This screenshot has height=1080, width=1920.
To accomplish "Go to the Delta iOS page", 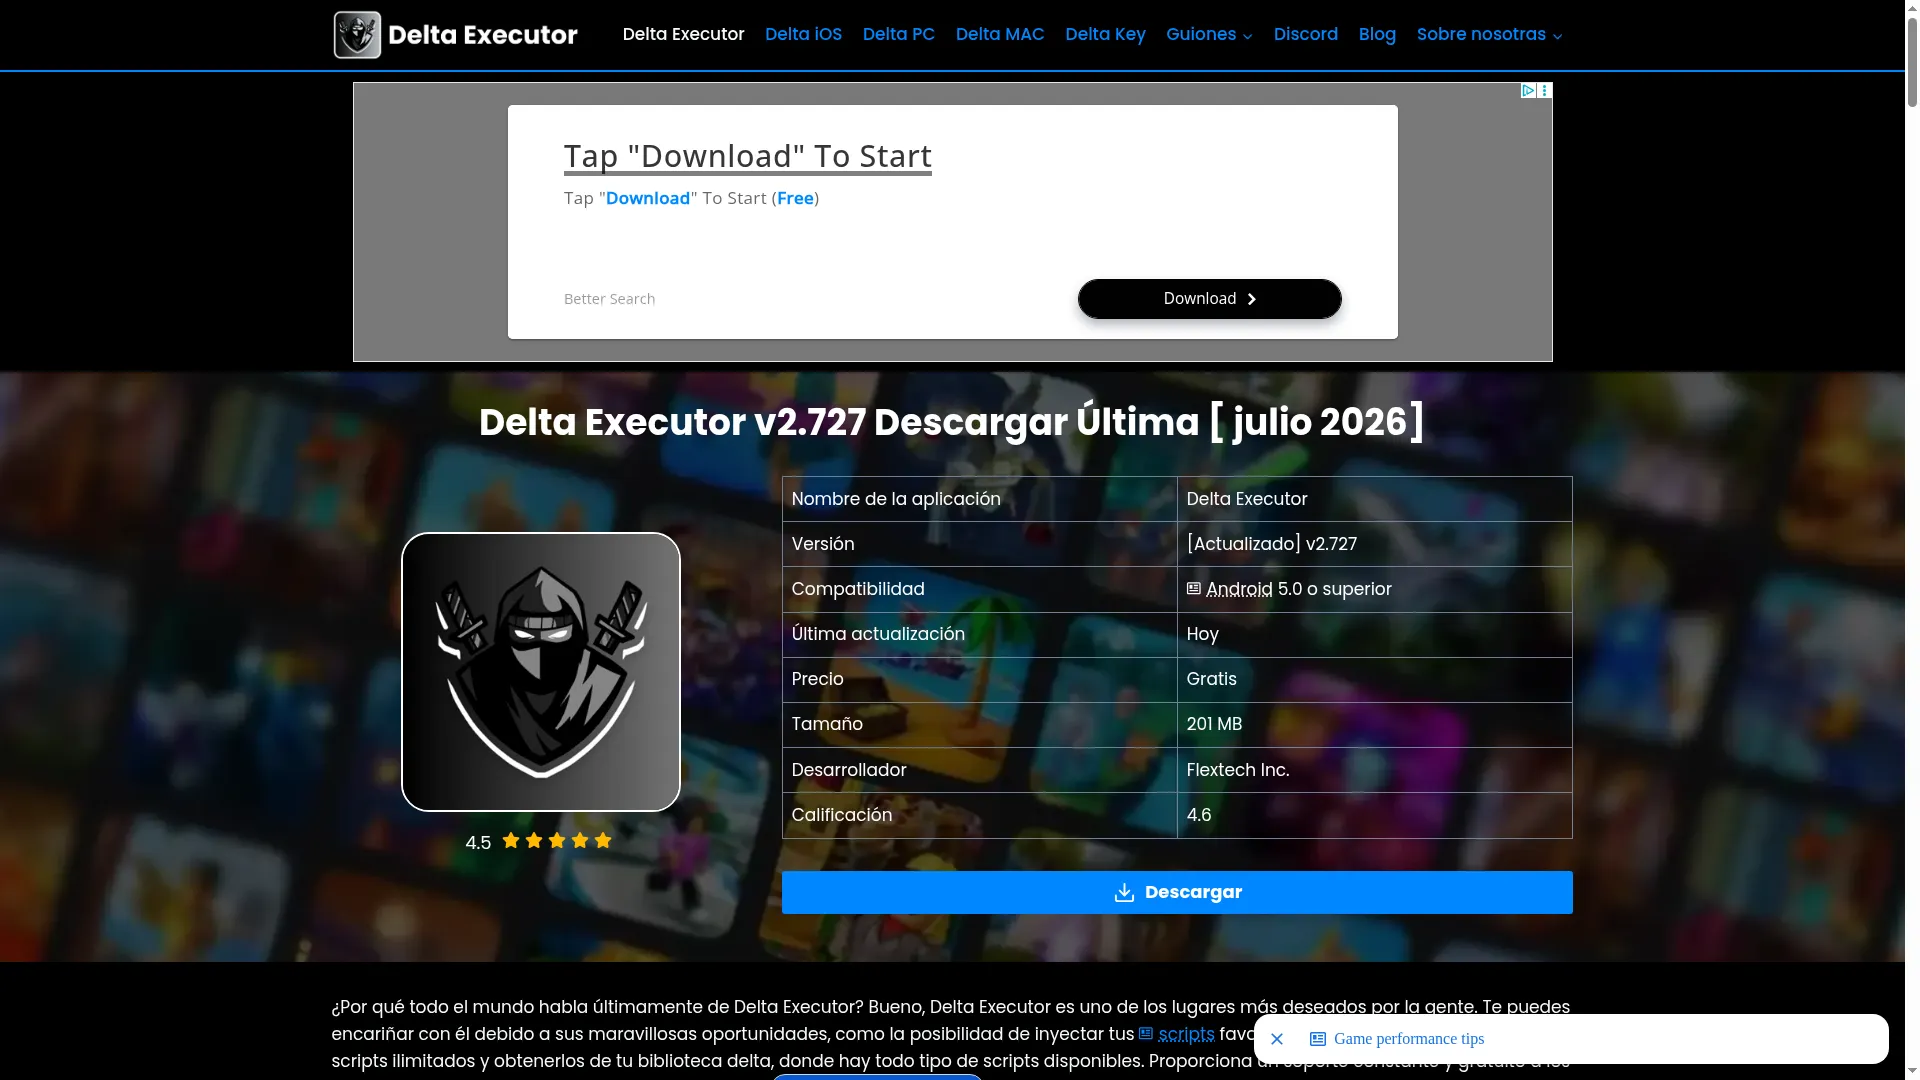I will tap(803, 34).
